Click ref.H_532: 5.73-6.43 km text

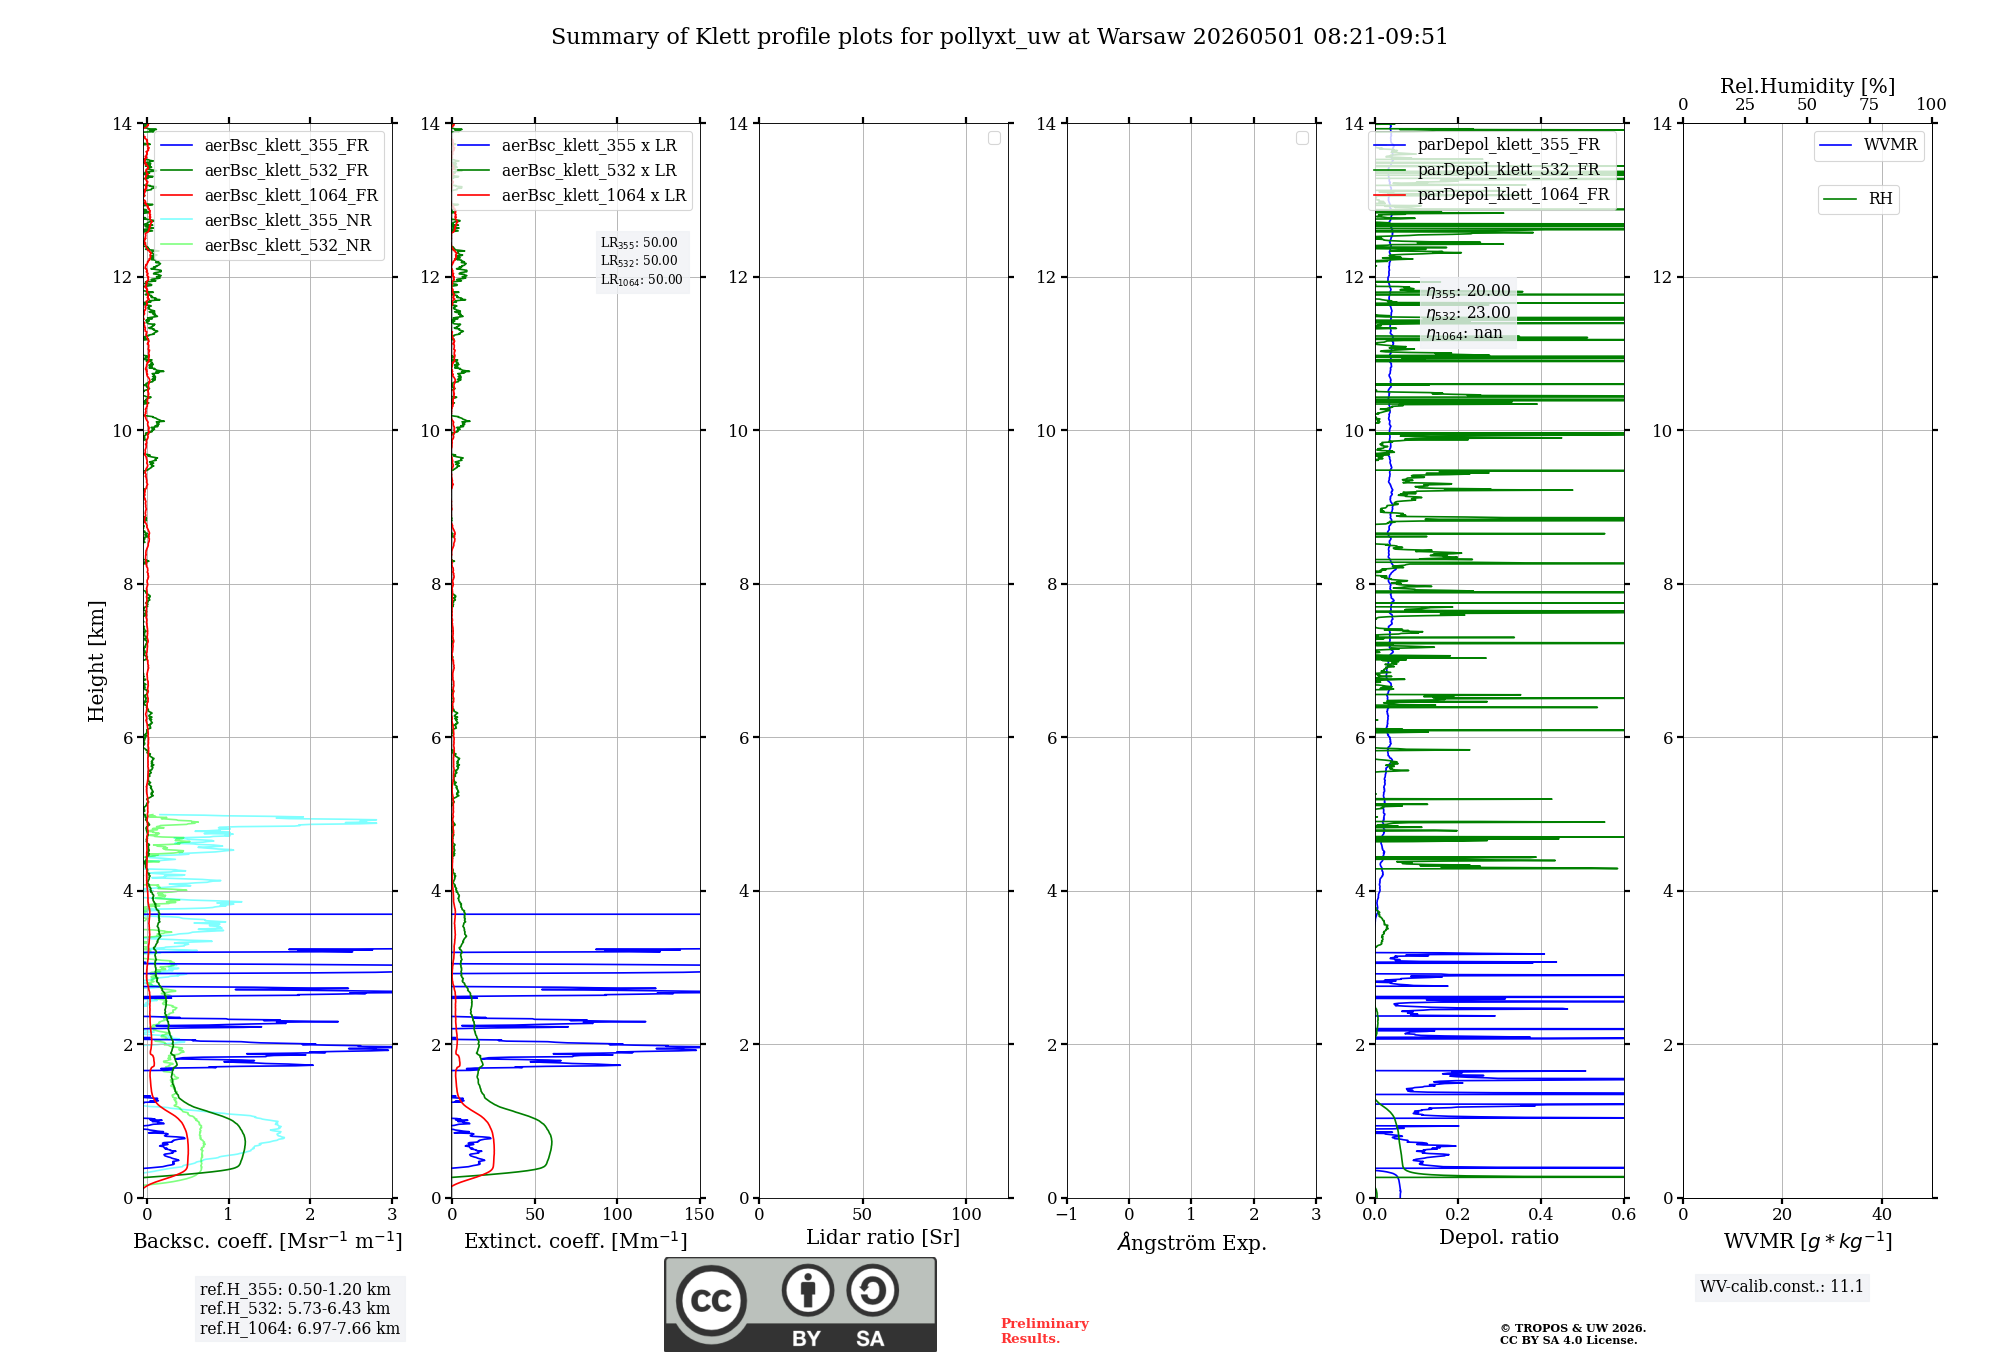pos(295,1309)
